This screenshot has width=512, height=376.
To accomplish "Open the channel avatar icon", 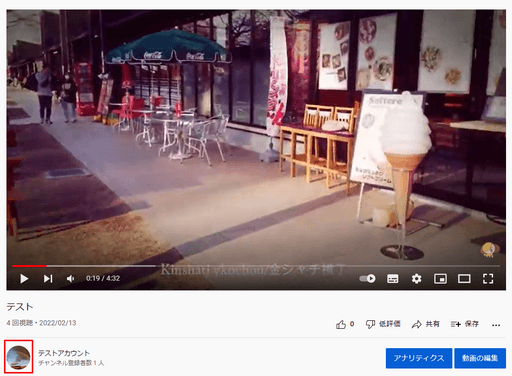I will coord(19,357).
